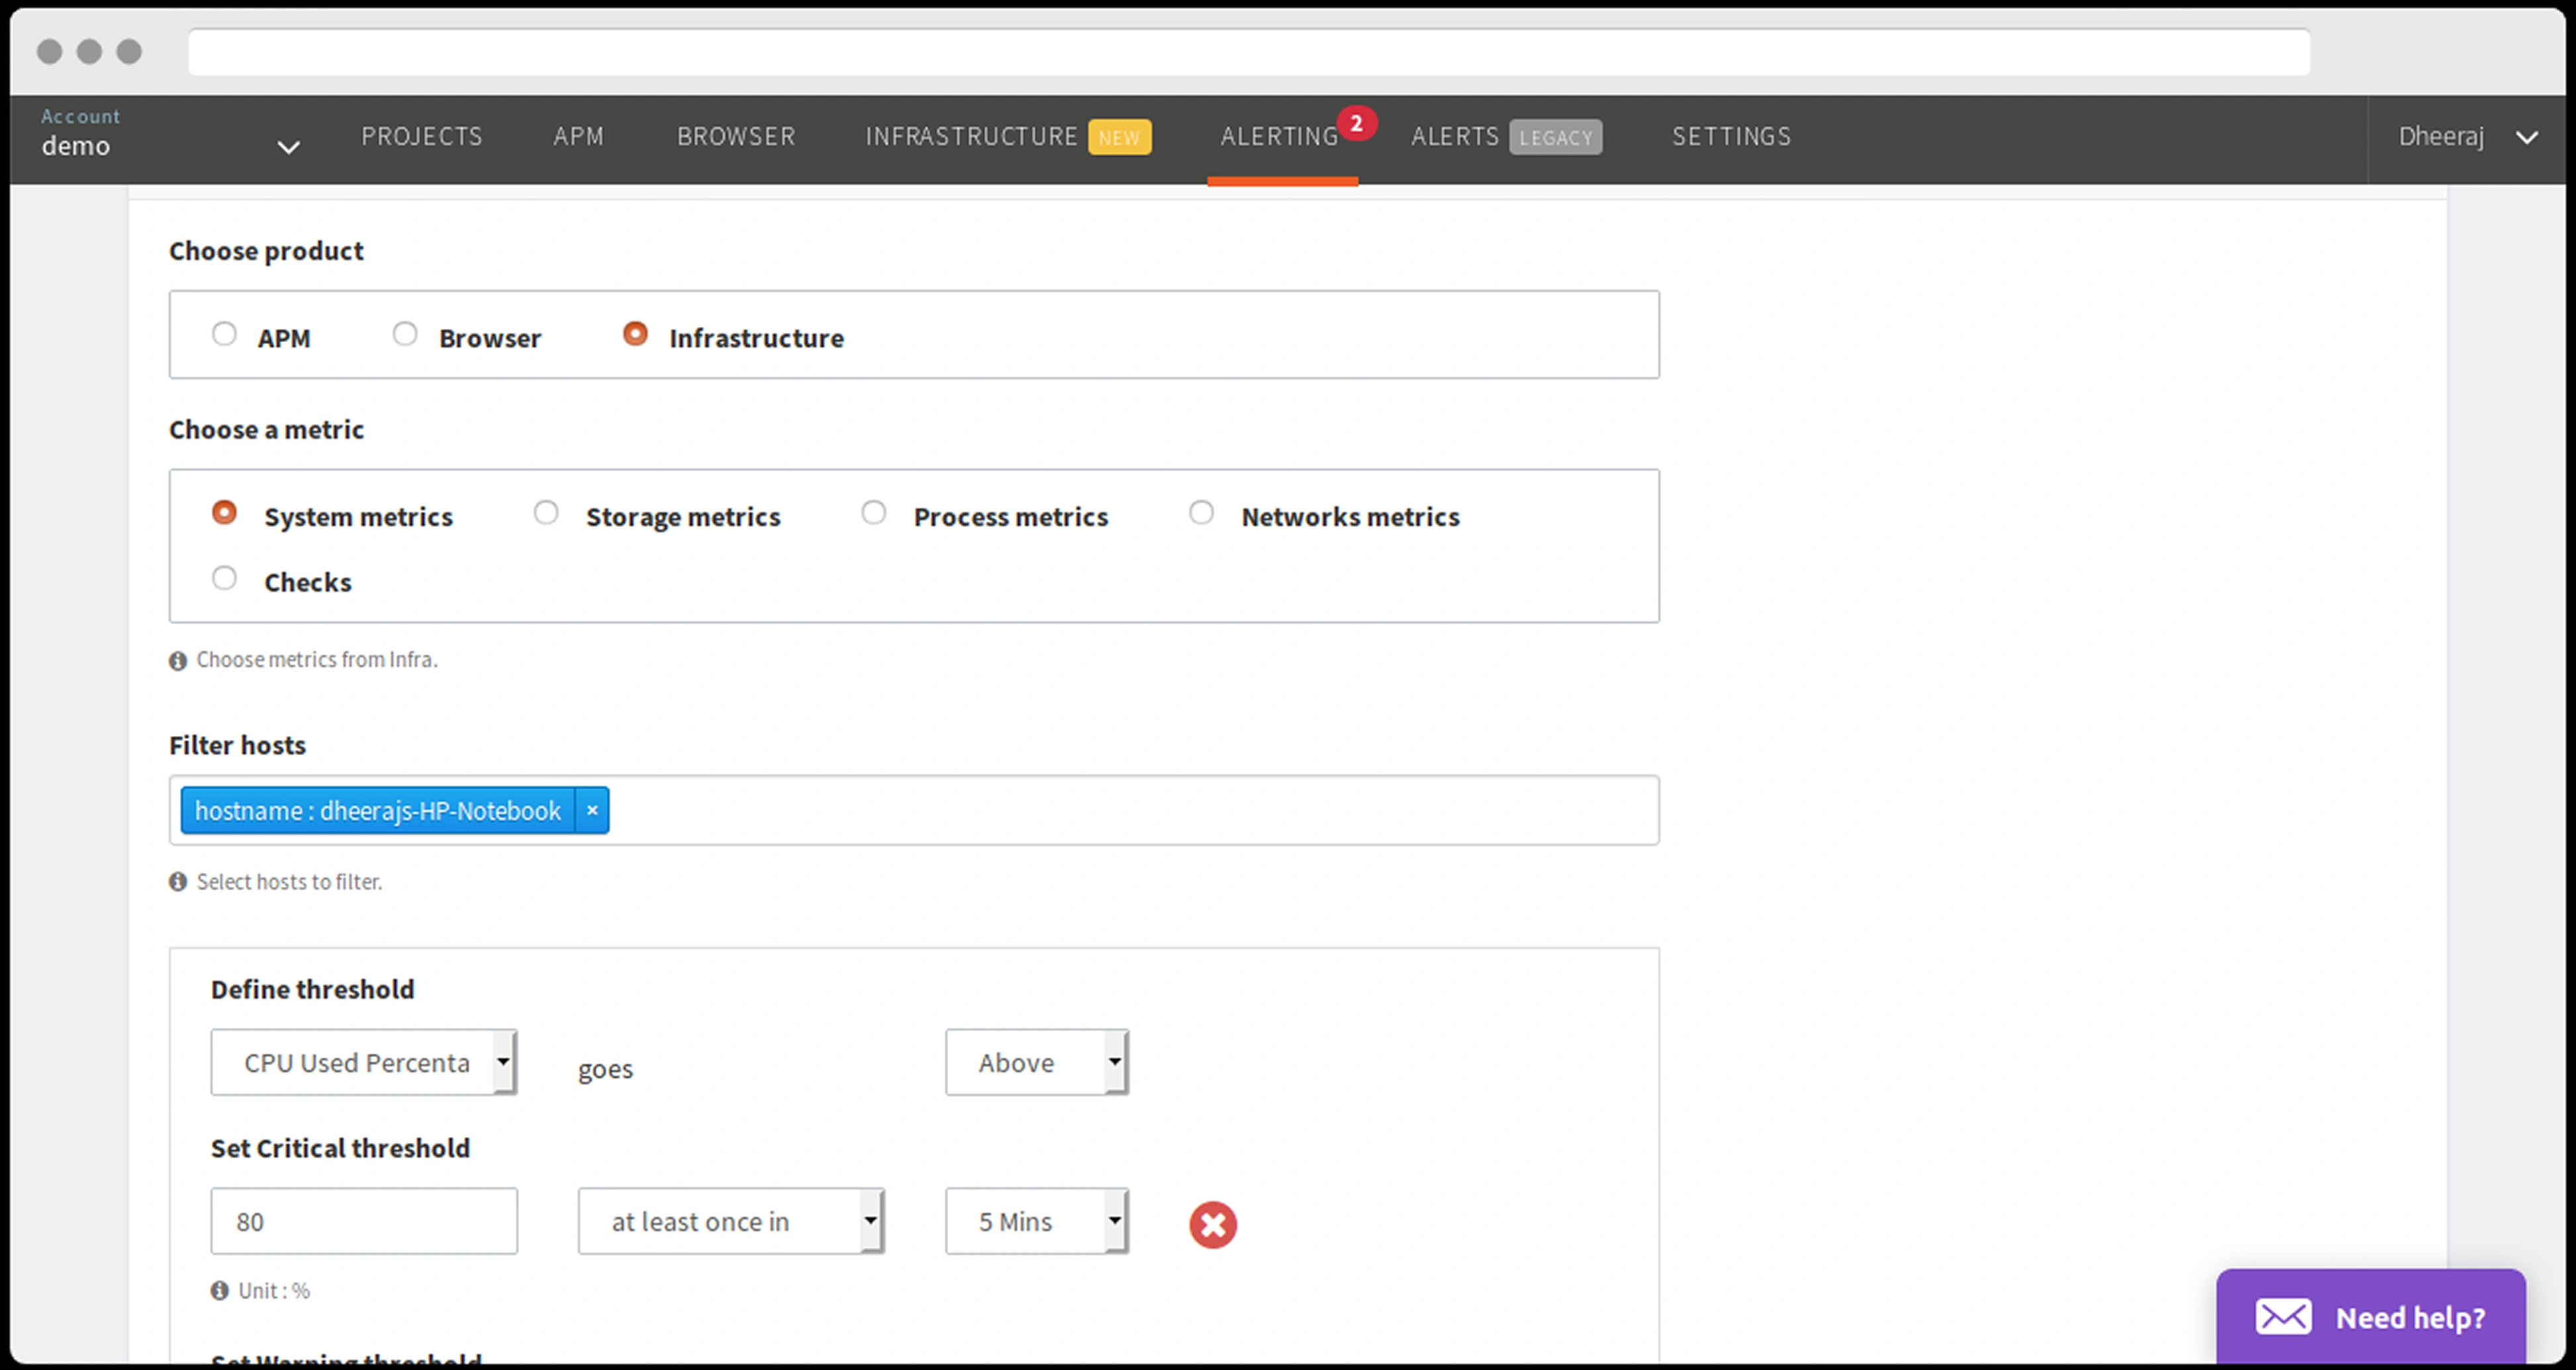Select the Checks metric radio button

pos(224,578)
